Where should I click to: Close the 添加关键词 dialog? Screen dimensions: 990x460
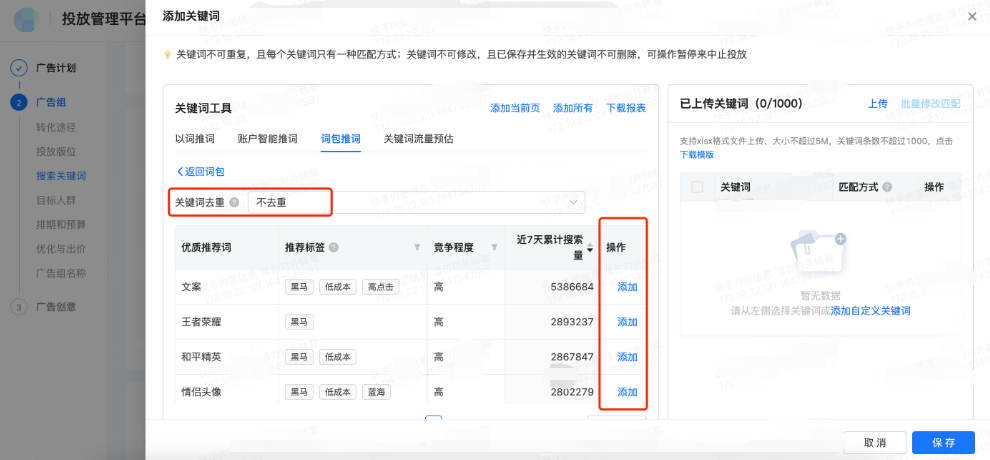[972, 16]
